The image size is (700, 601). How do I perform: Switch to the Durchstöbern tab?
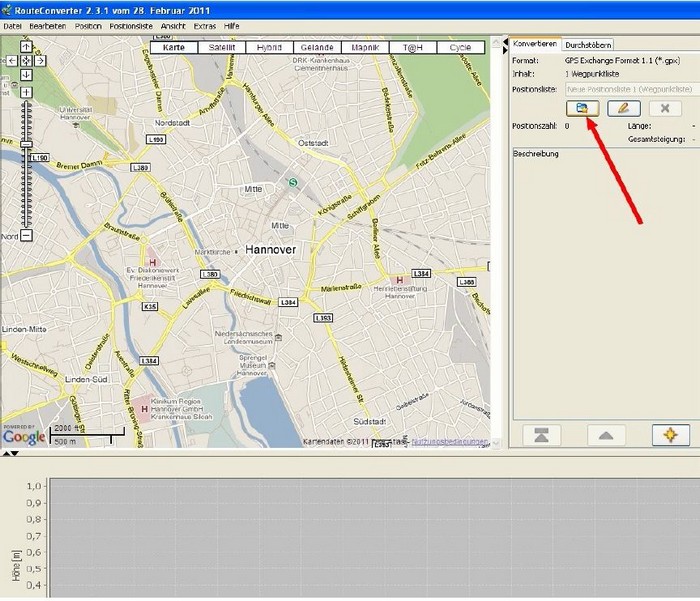588,45
